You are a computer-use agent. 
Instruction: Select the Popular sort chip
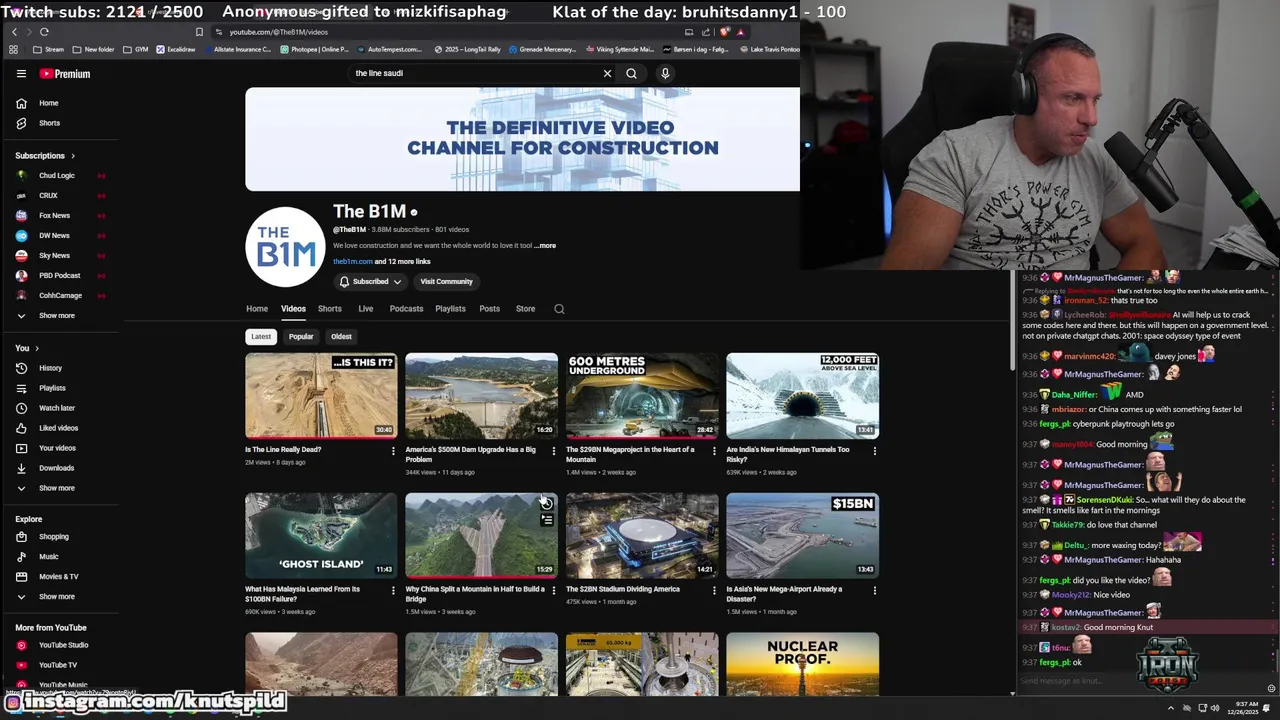[301, 336]
